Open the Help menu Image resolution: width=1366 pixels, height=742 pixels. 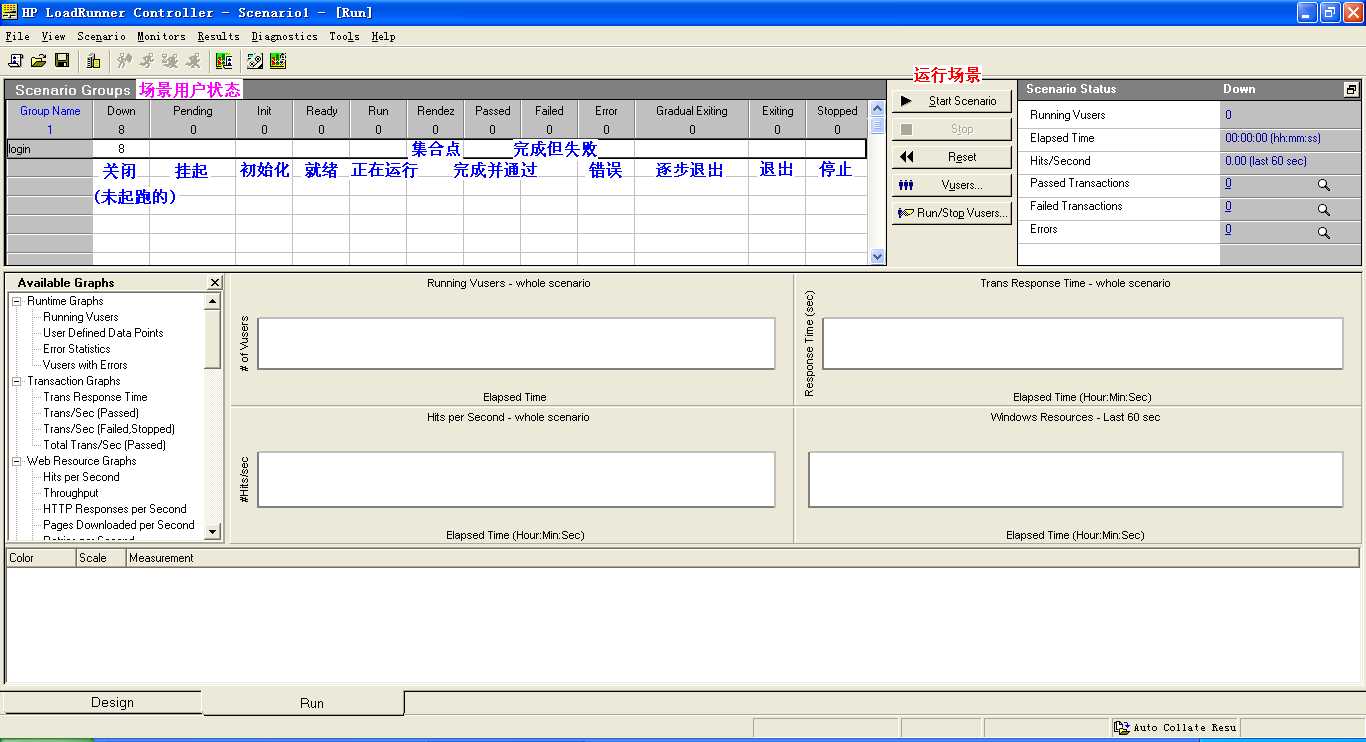pos(383,37)
